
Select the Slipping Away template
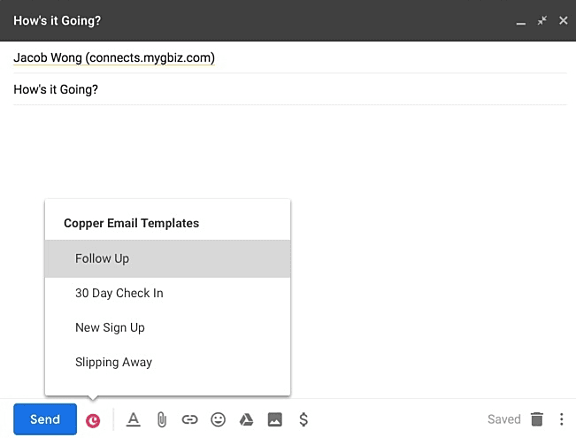[168, 362]
